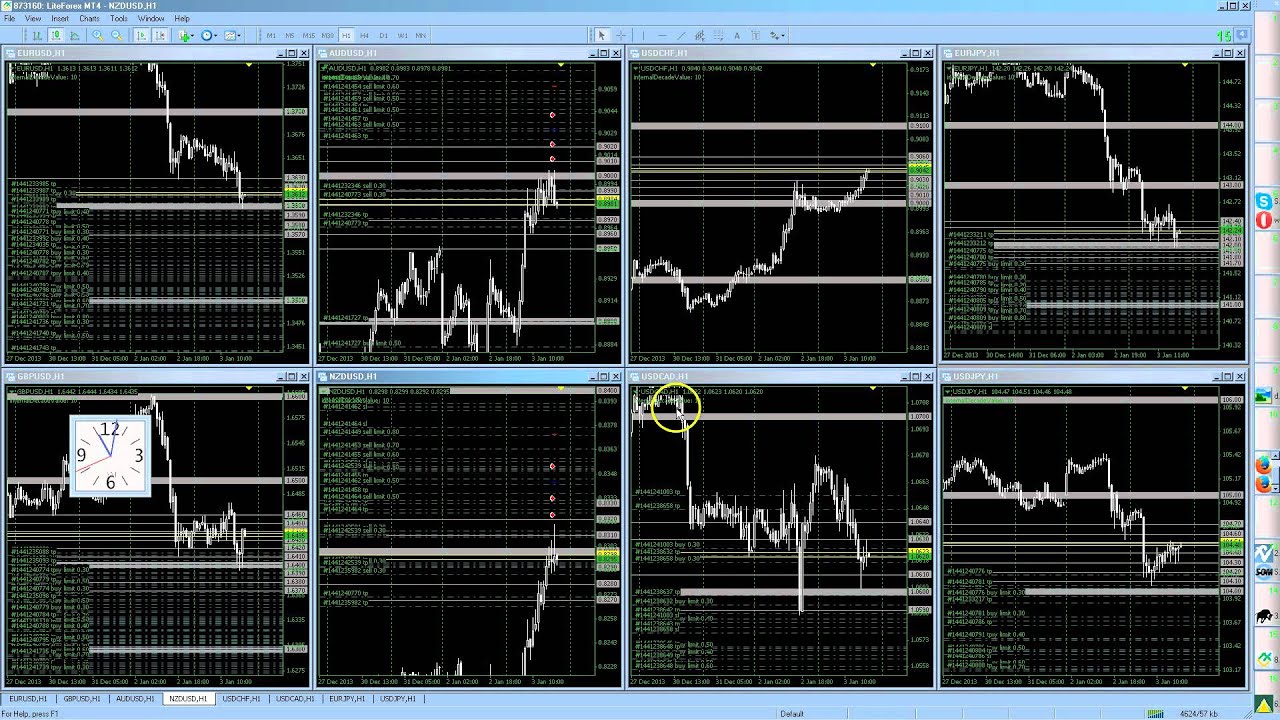Image resolution: width=1280 pixels, height=720 pixels.
Task: Select the Text Label tool
Action: pos(755,35)
